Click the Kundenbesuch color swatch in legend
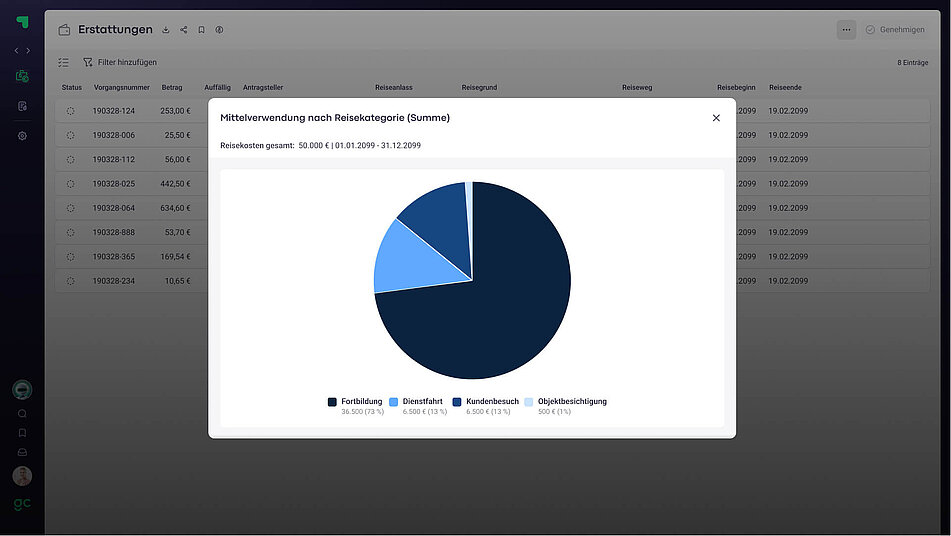The width and height of the screenshot is (951, 536). (457, 402)
